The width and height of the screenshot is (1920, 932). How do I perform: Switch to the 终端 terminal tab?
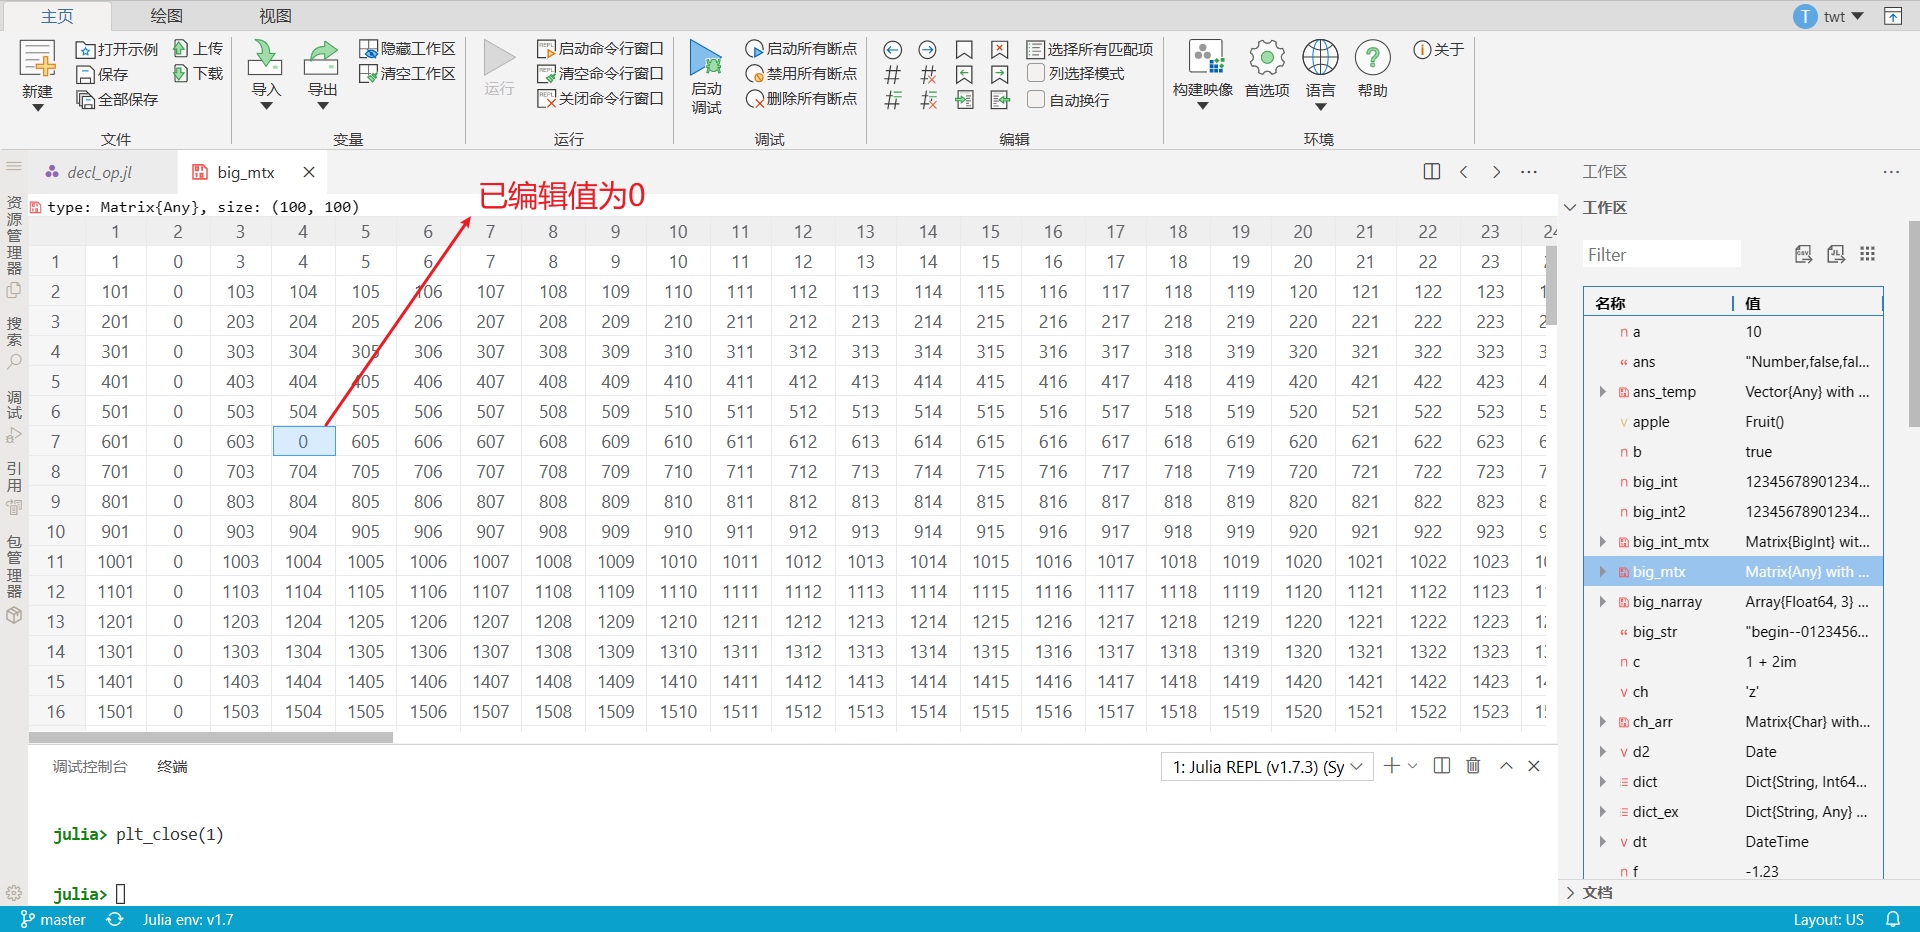[172, 767]
